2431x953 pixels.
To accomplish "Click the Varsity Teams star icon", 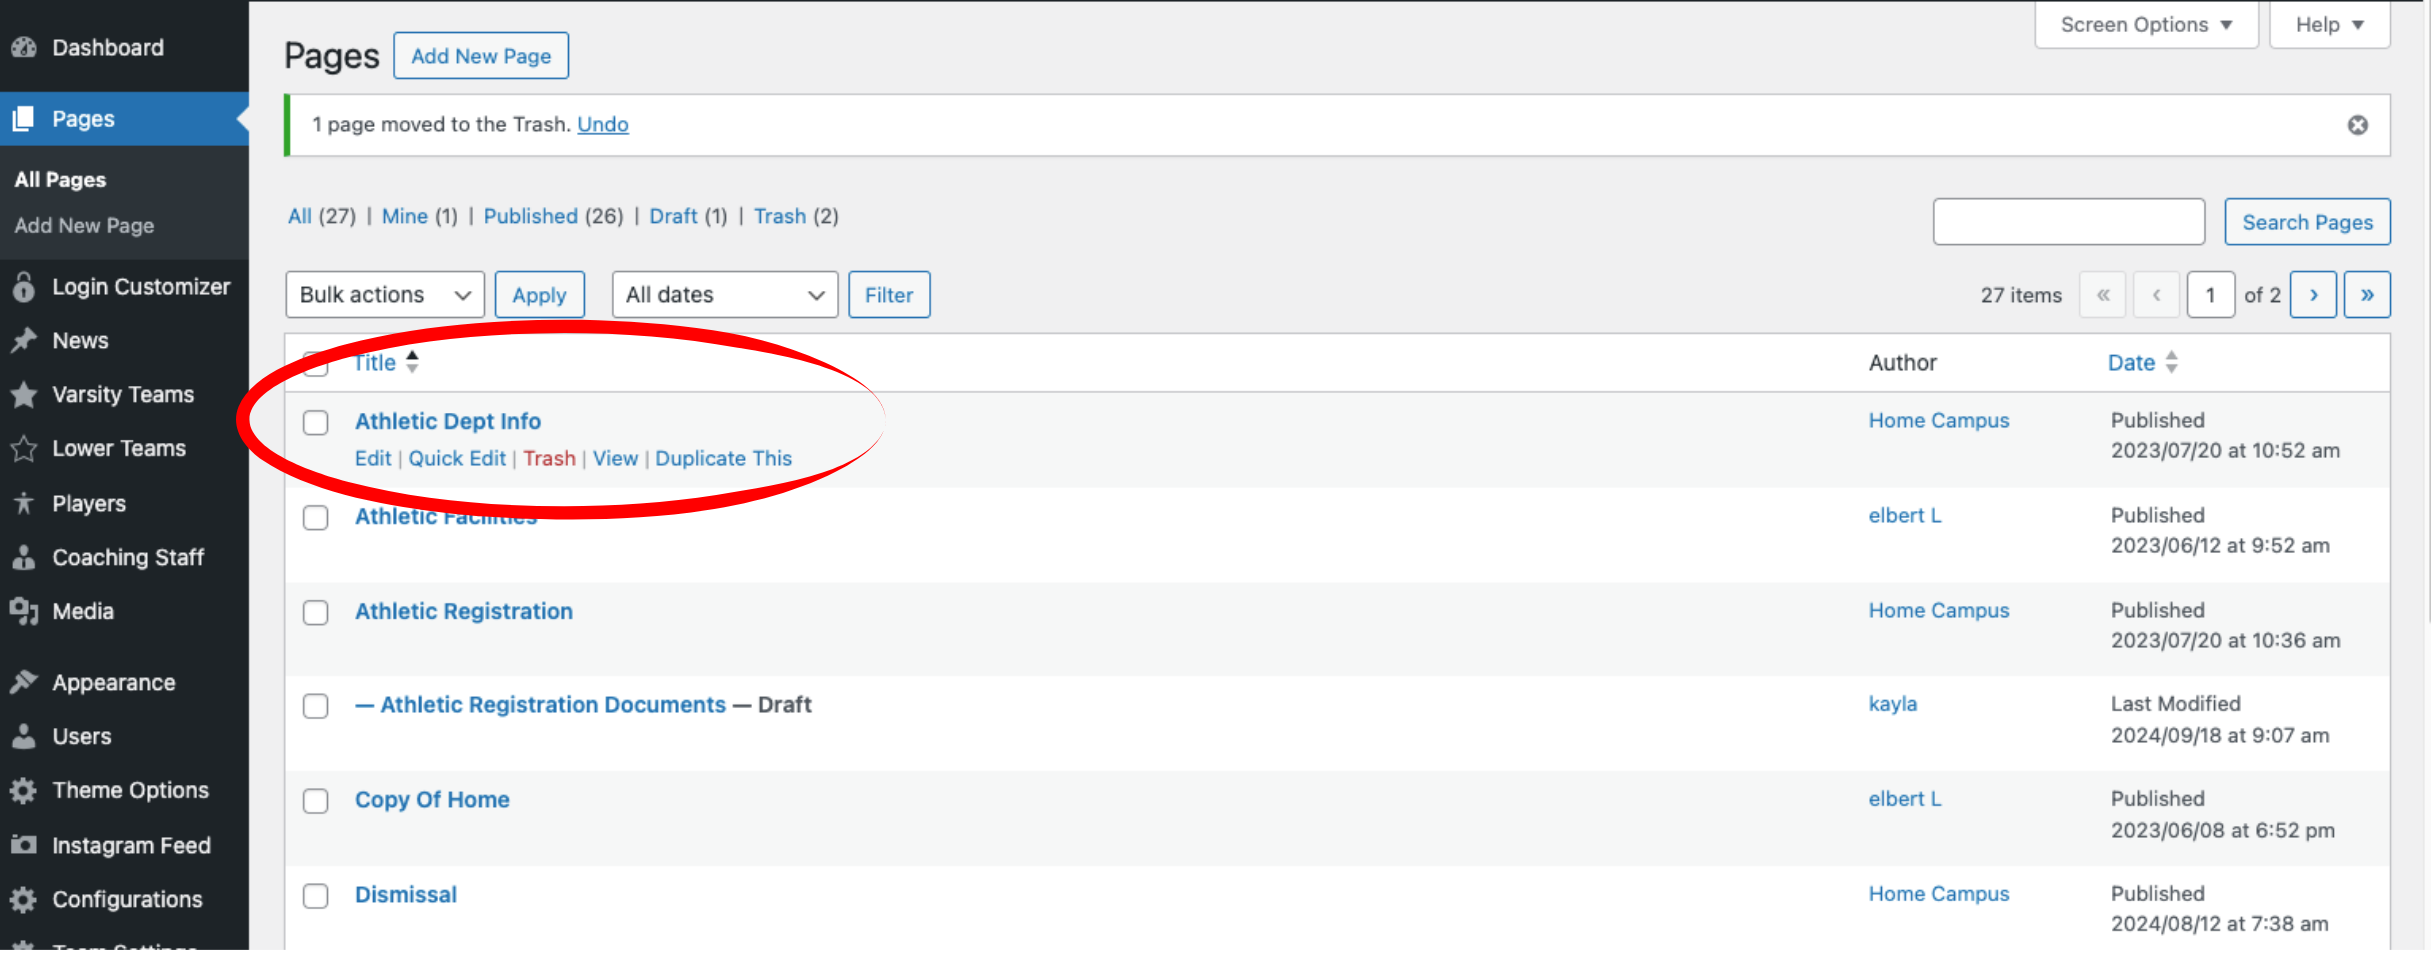I will coord(24,395).
